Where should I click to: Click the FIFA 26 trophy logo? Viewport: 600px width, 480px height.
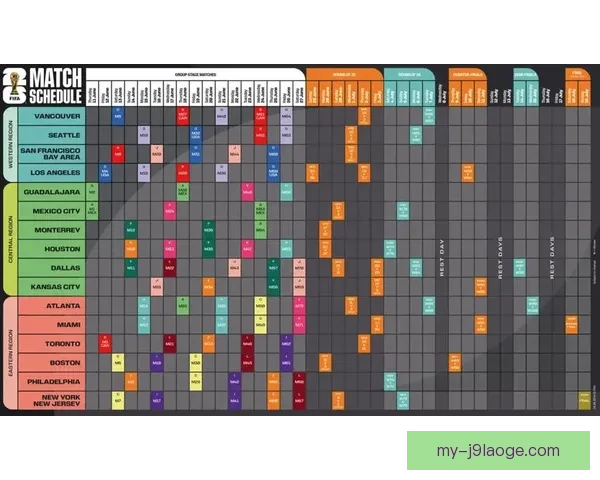point(15,86)
